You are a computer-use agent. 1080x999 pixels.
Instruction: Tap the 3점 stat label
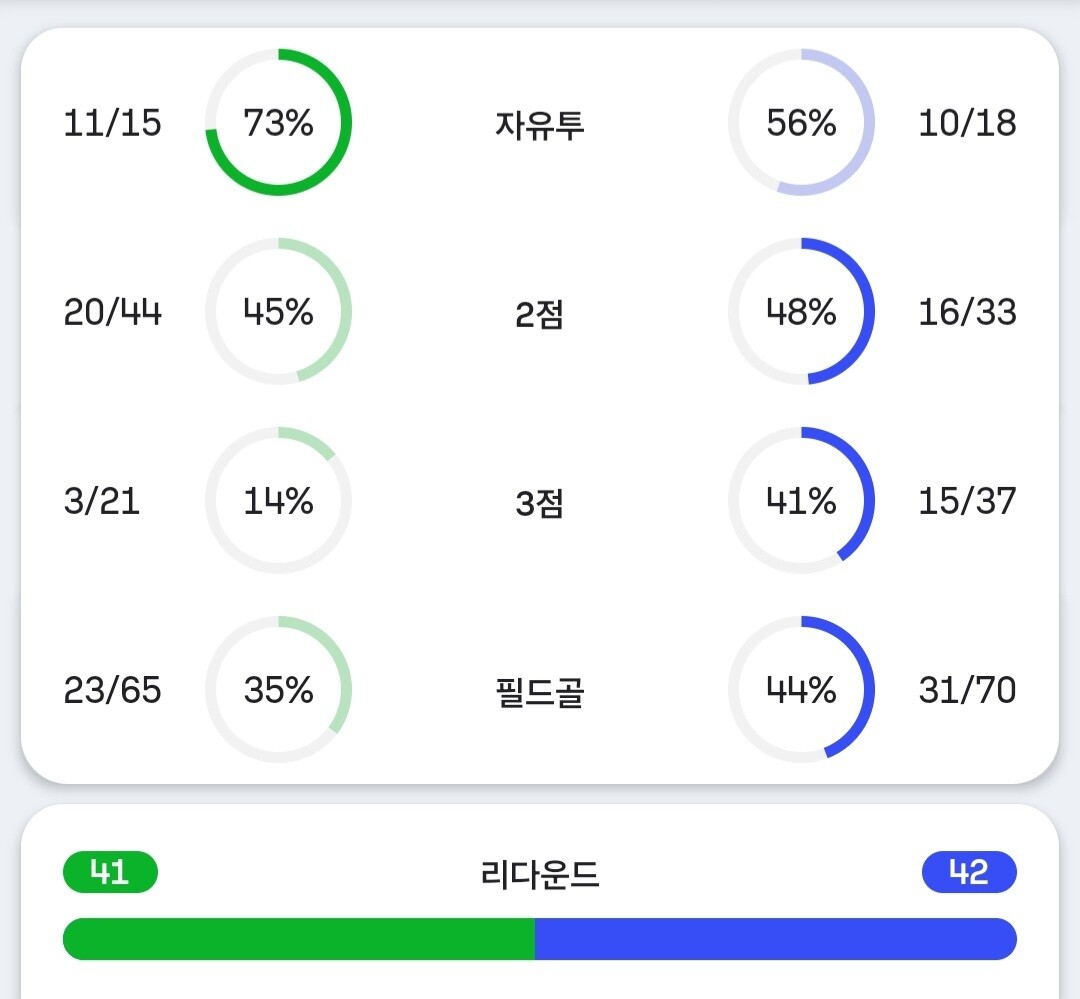click(539, 503)
